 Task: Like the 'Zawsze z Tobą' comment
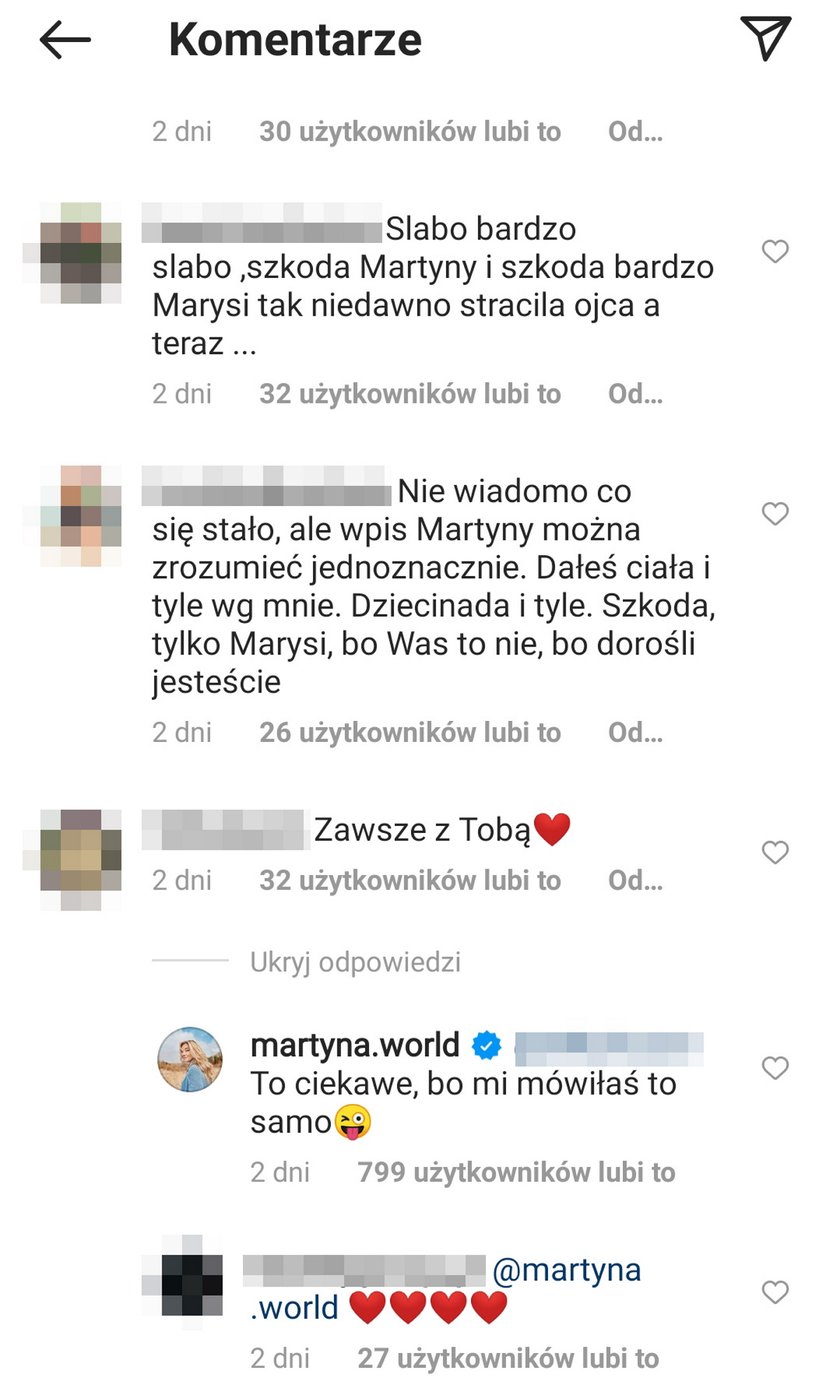[x=776, y=852]
